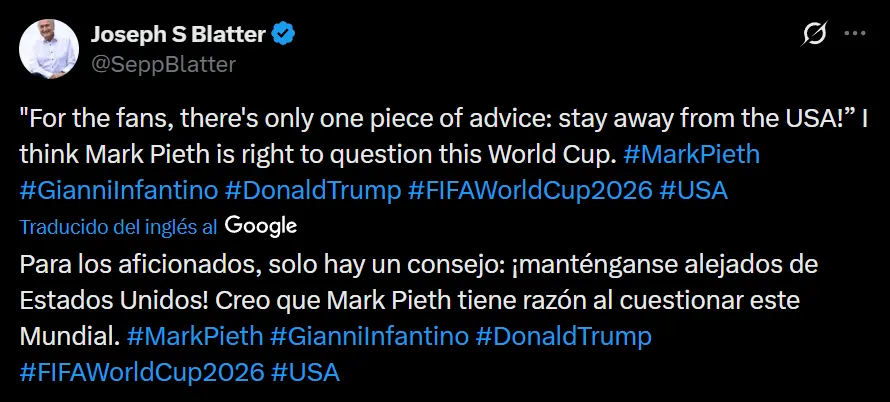
Task: Open #USA hashtag in the Spanish translation
Action: [x=305, y=372]
